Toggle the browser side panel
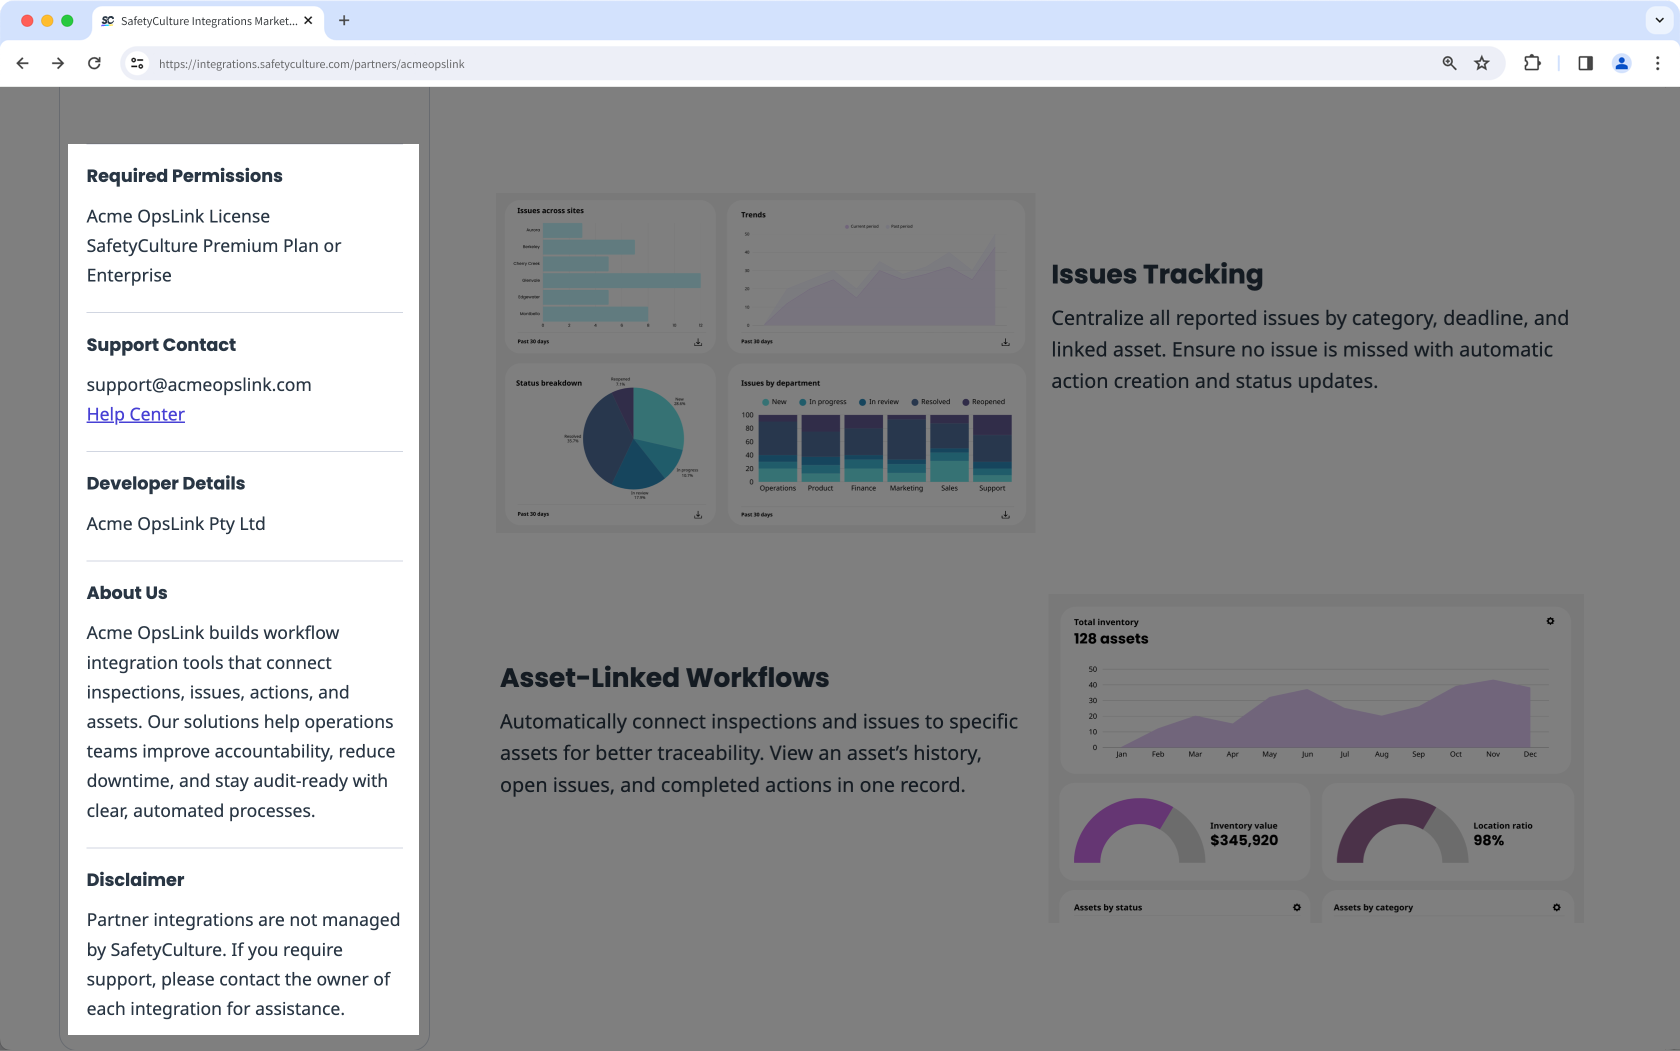This screenshot has height=1051, width=1680. pos(1585,63)
